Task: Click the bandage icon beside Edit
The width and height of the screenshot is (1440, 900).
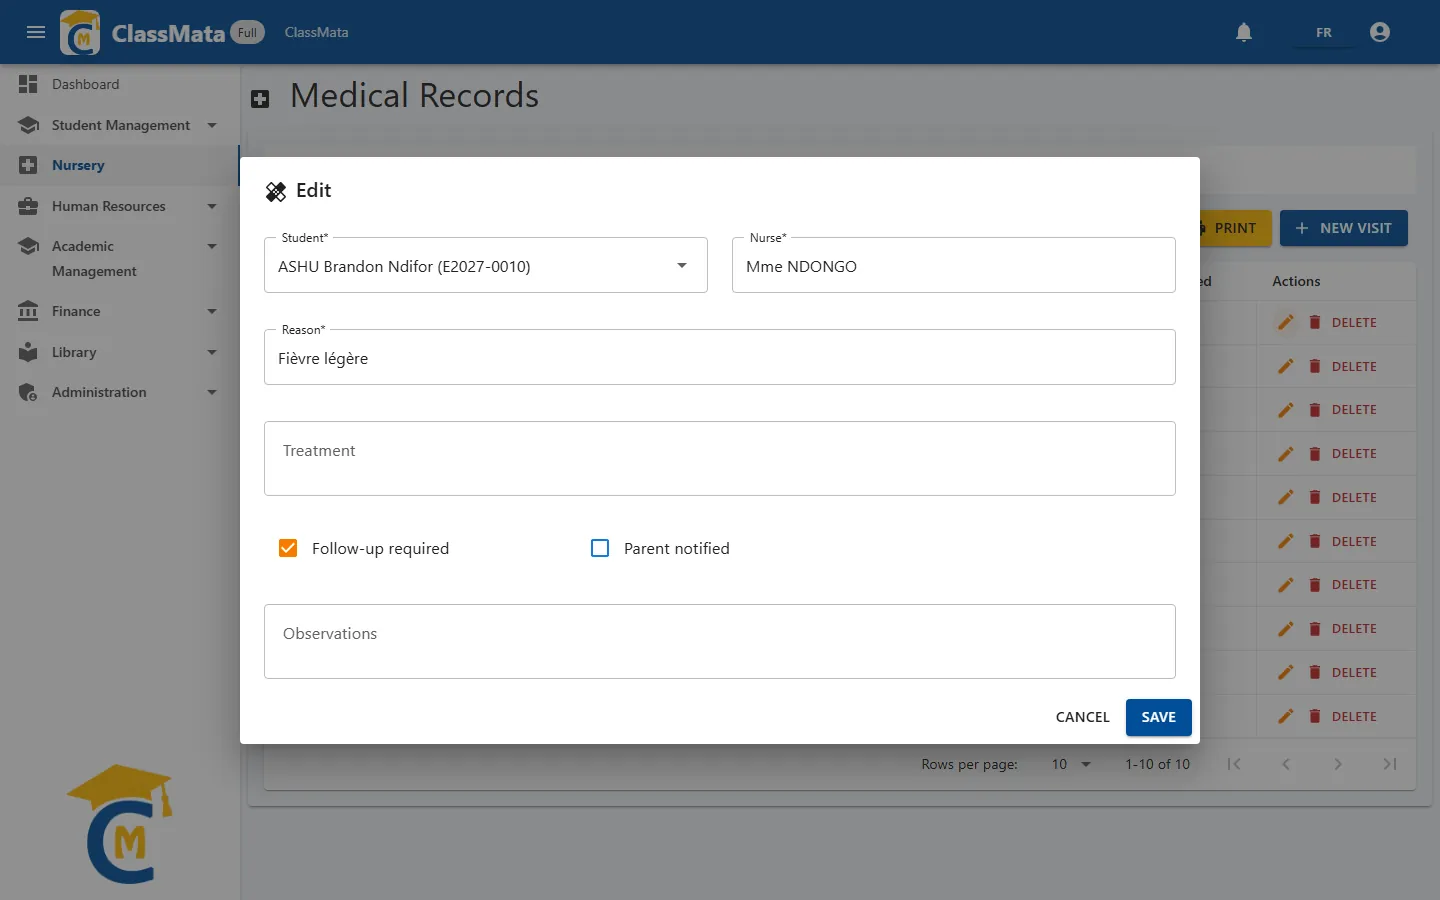Action: point(276,191)
